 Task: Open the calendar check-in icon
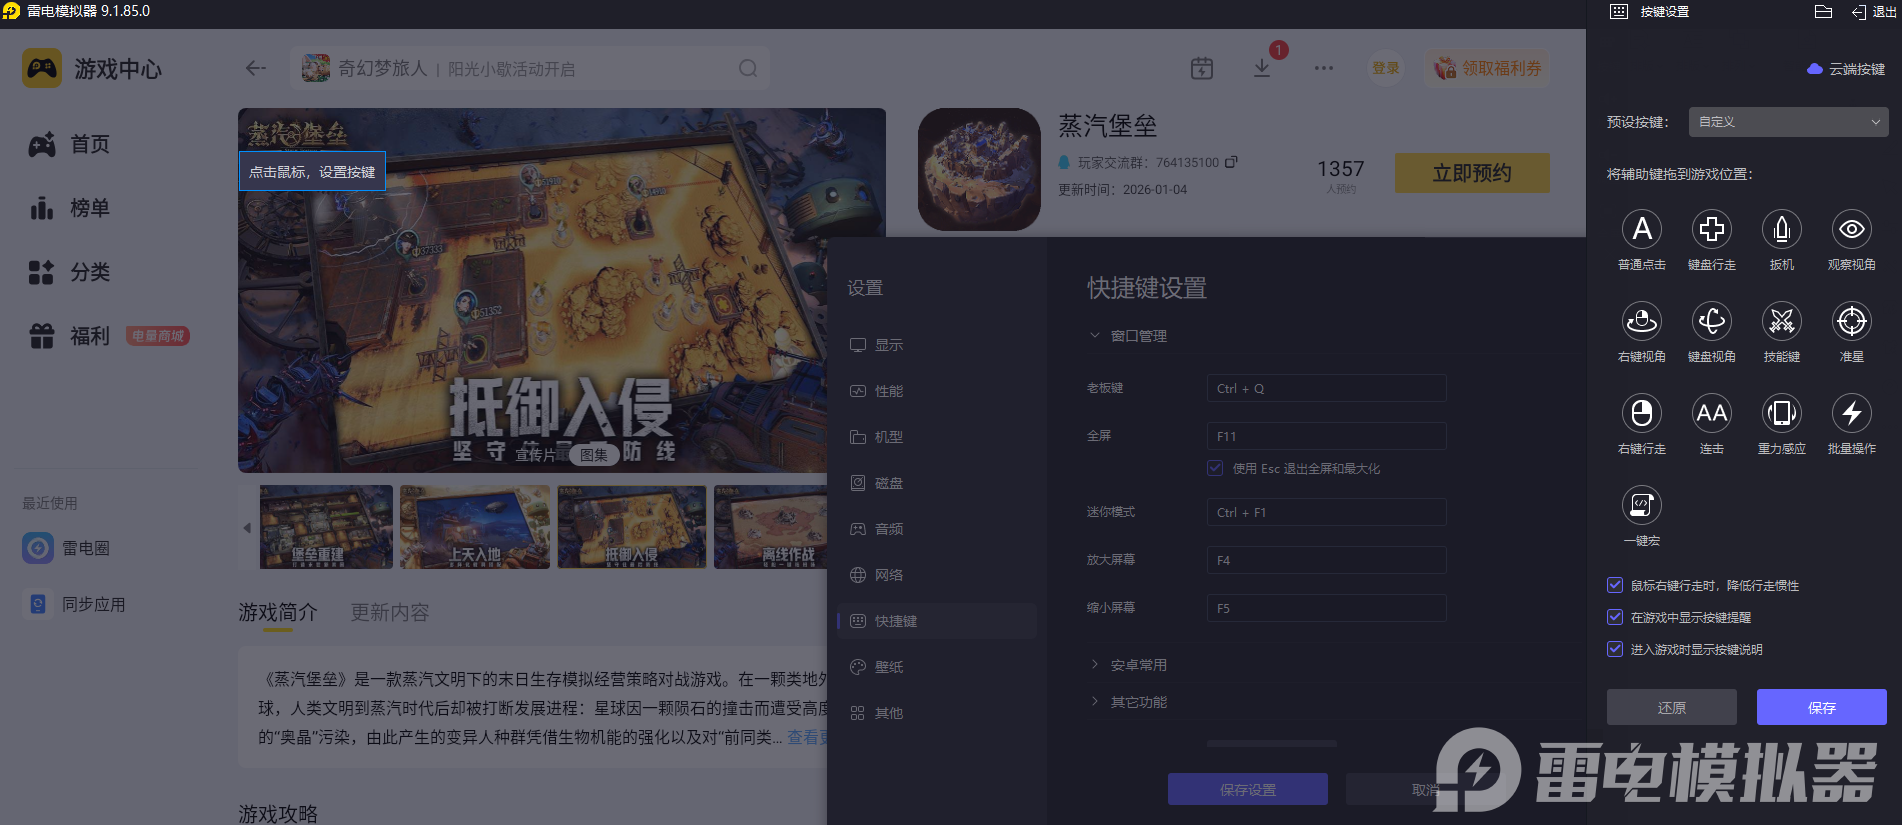pos(1202,68)
